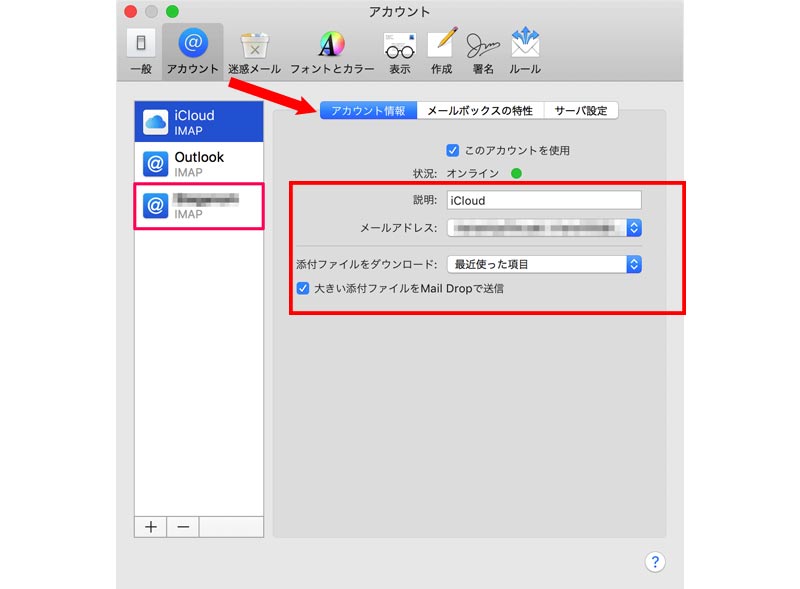
Task: Open the ルール rules preferences
Action: (525, 52)
